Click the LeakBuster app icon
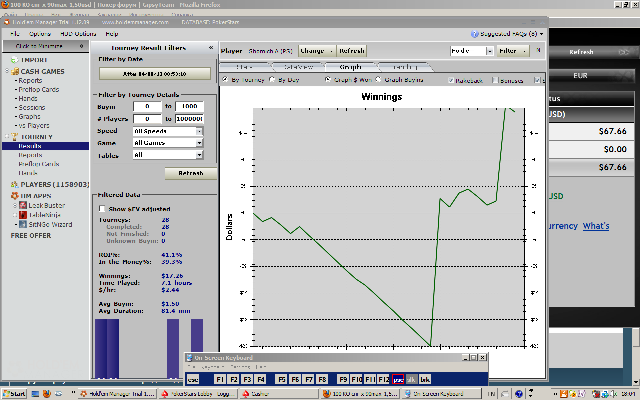The image size is (640, 400). (x=21, y=203)
